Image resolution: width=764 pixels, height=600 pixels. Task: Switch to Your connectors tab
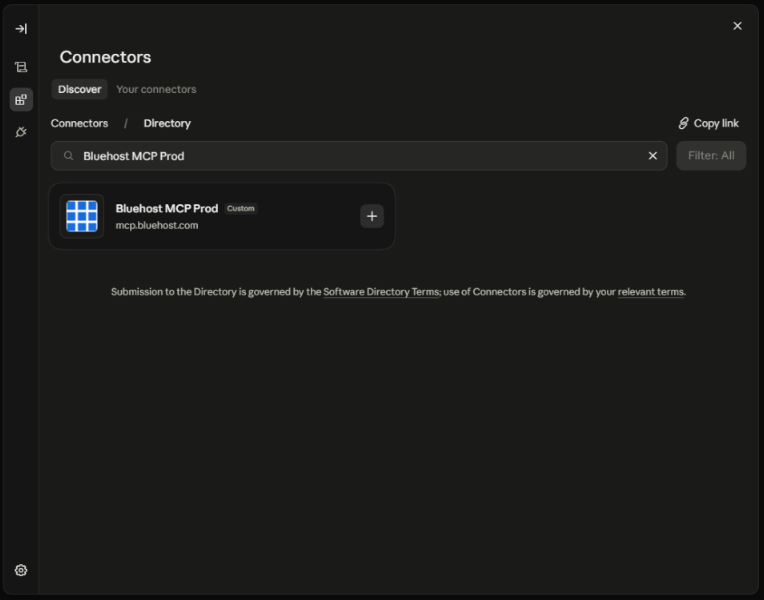point(156,89)
